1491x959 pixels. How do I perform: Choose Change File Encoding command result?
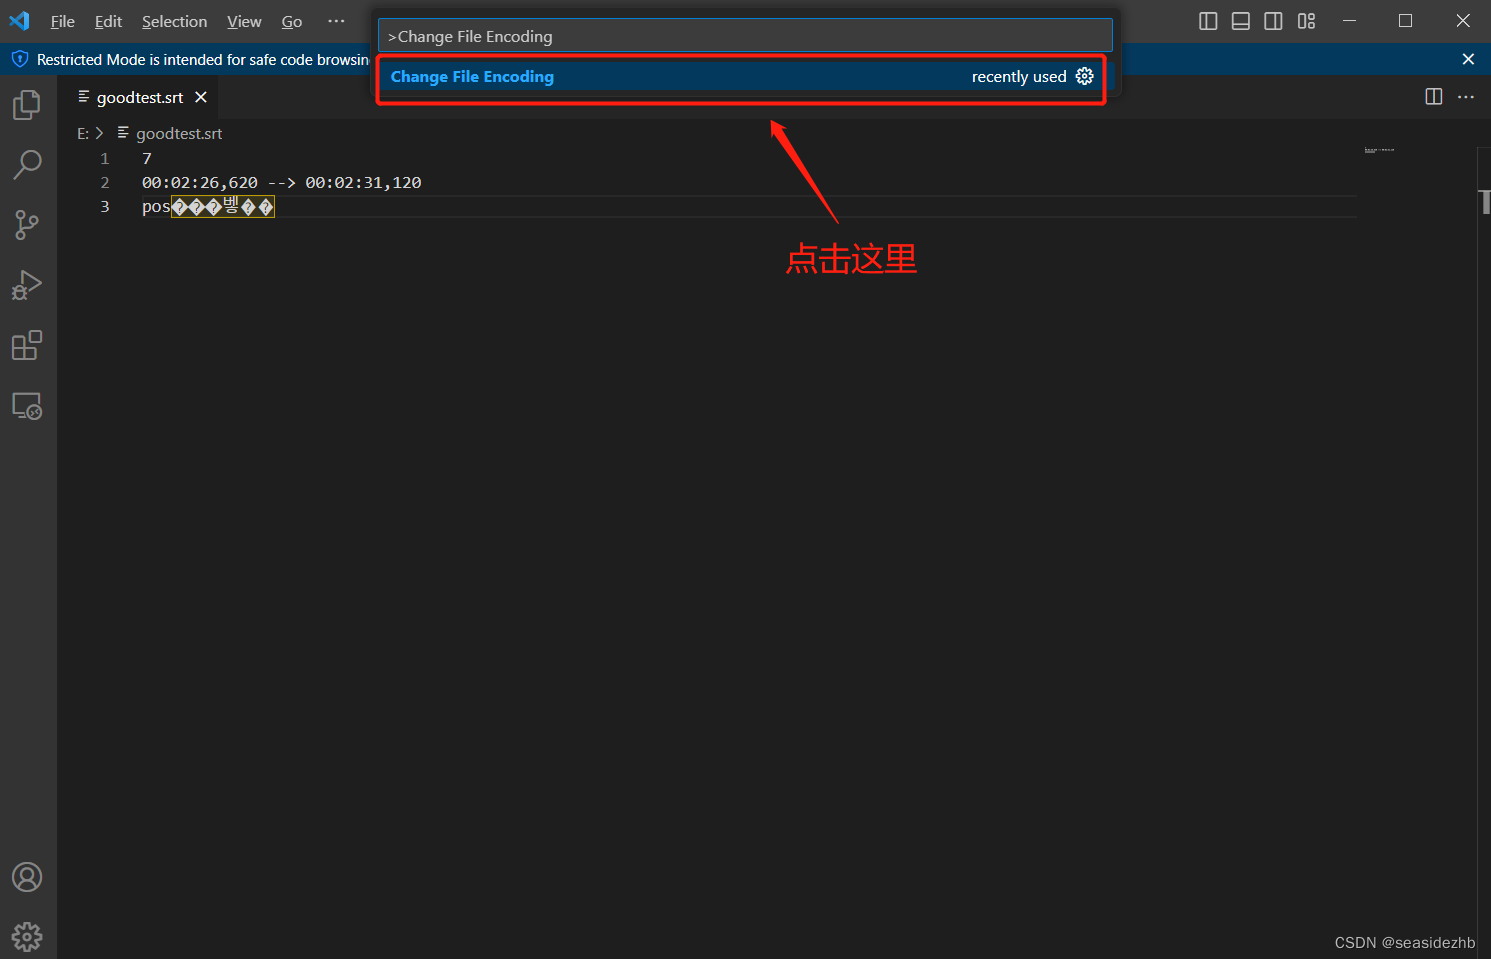point(741,76)
